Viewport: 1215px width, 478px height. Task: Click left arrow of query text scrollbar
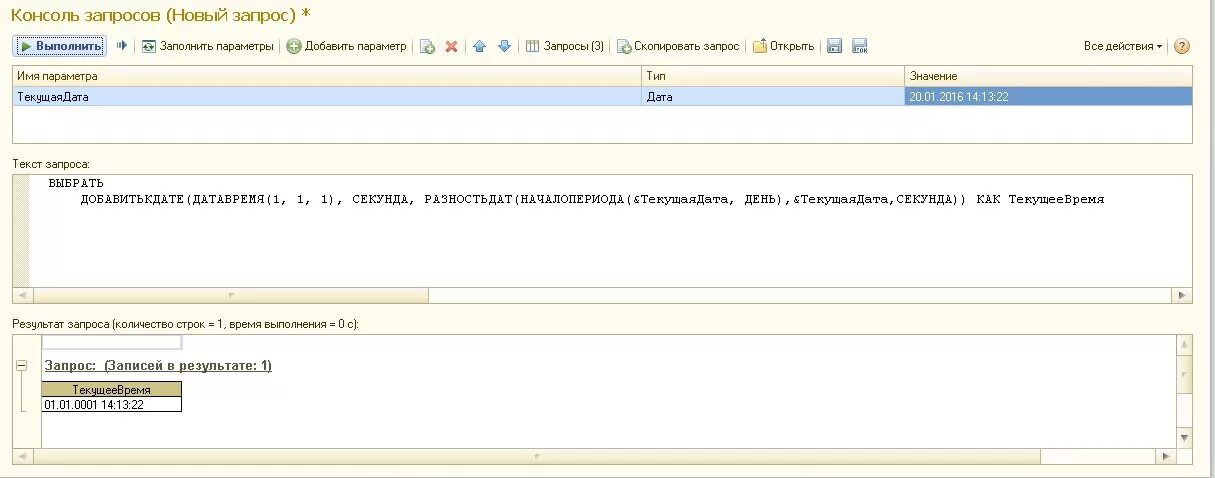tap(23, 296)
